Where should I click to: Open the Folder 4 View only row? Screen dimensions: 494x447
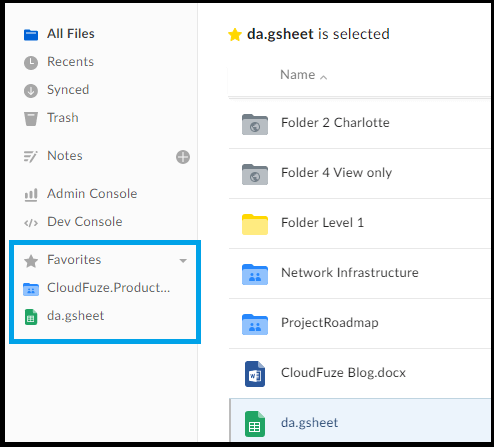[x=359, y=173]
